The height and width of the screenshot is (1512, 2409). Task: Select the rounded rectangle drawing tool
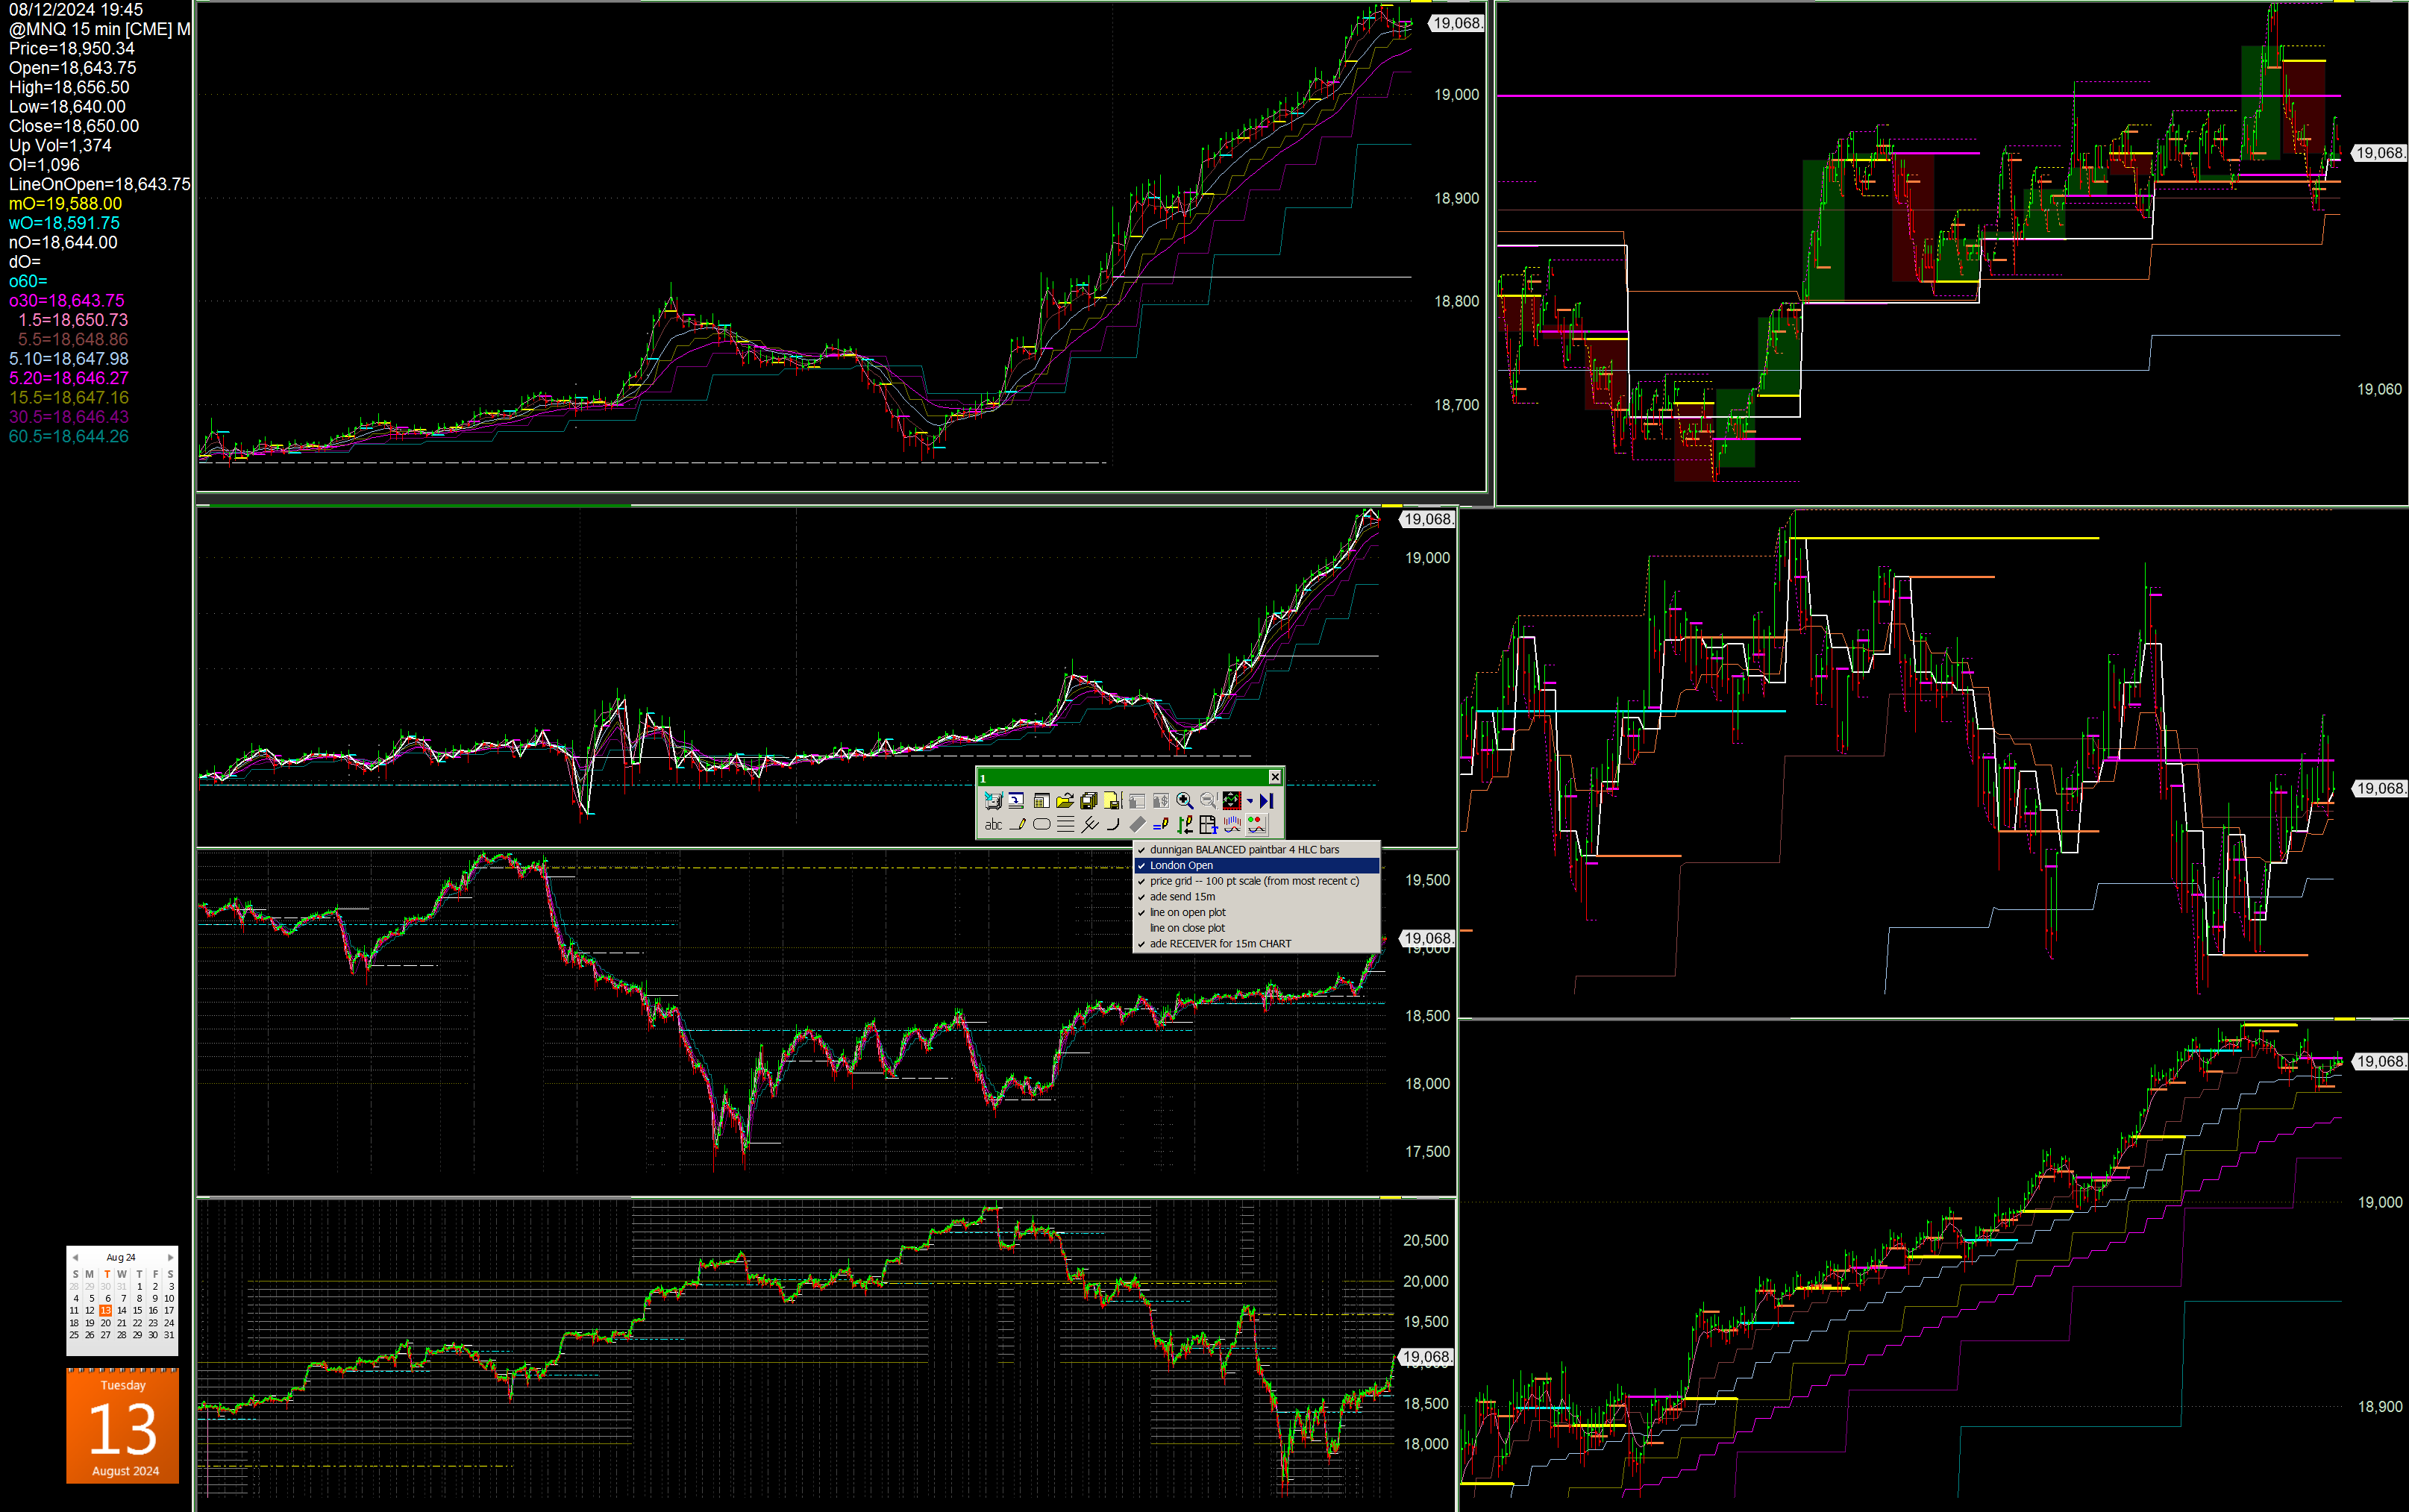point(1042,824)
